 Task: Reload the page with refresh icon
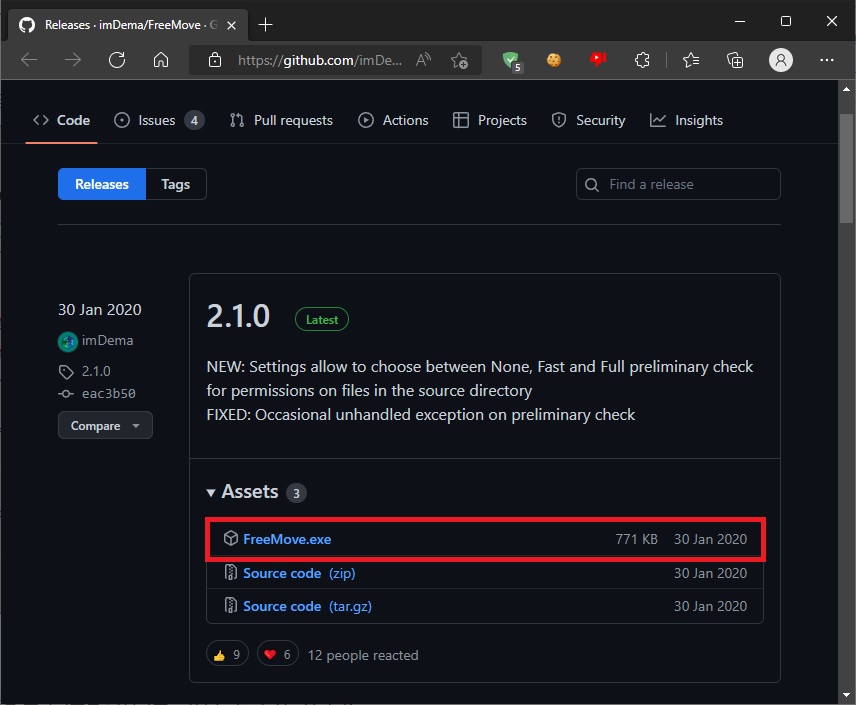pyautogui.click(x=117, y=60)
